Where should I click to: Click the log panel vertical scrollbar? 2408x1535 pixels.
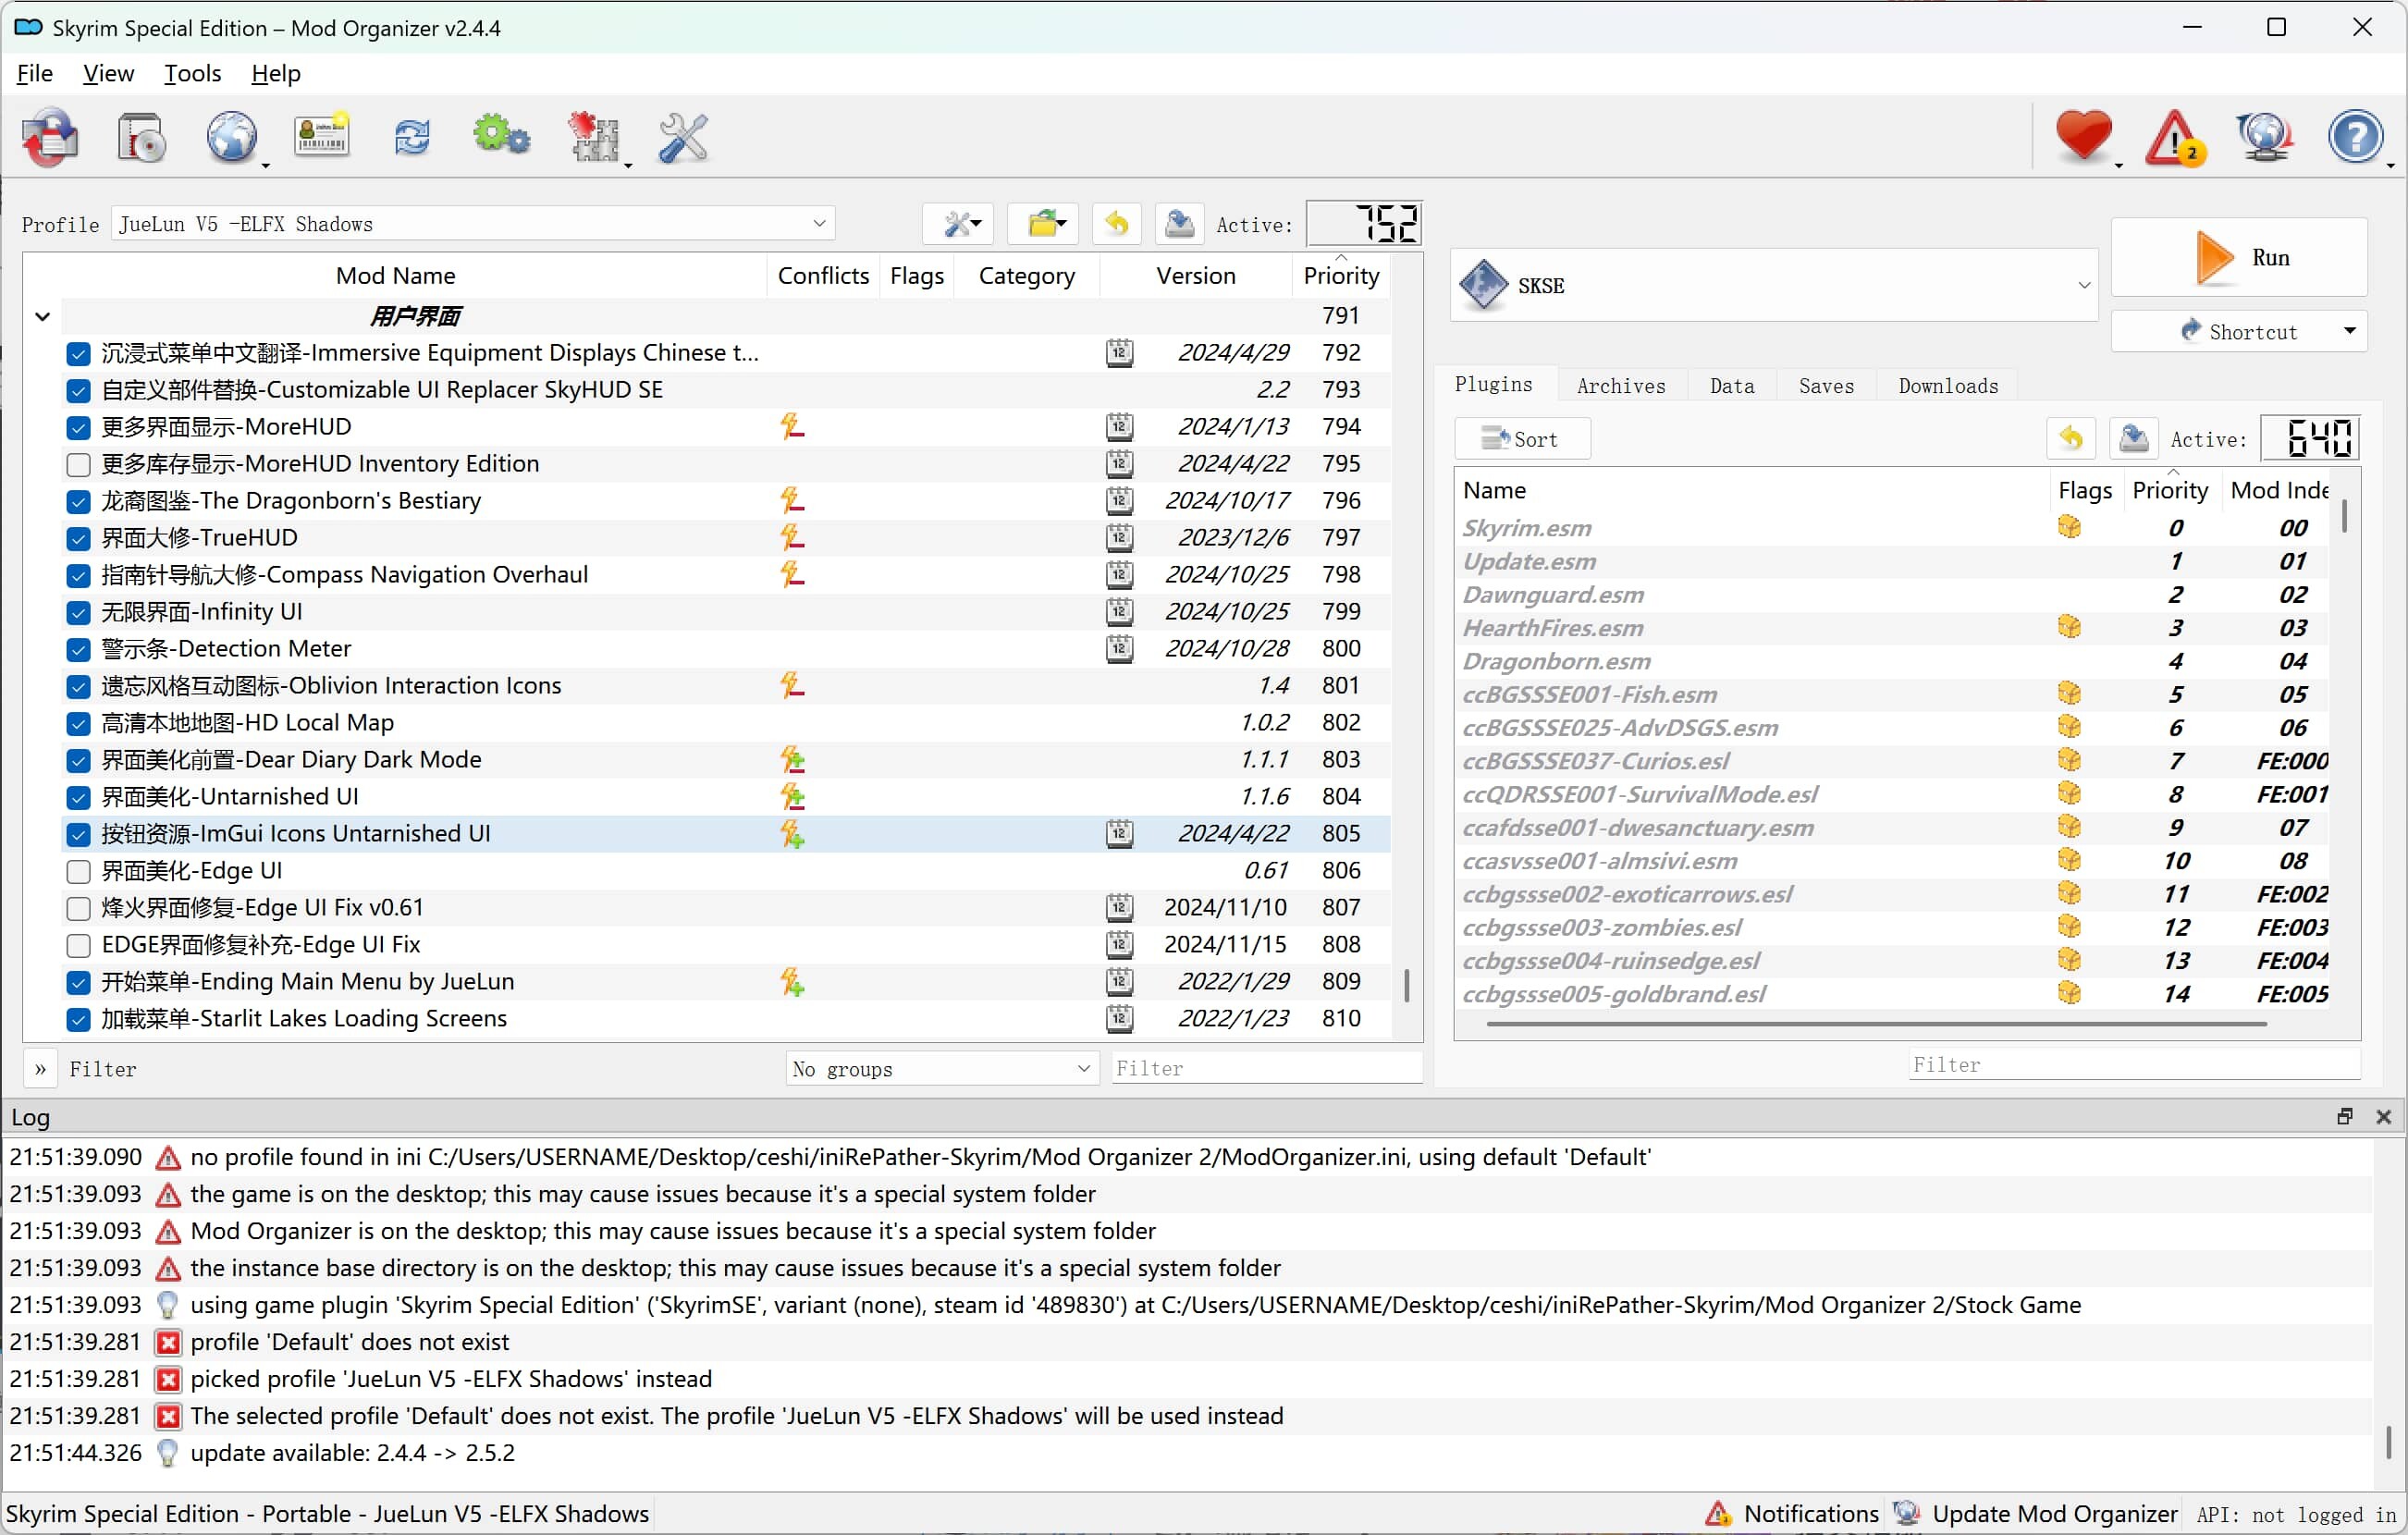tap(2388, 1442)
